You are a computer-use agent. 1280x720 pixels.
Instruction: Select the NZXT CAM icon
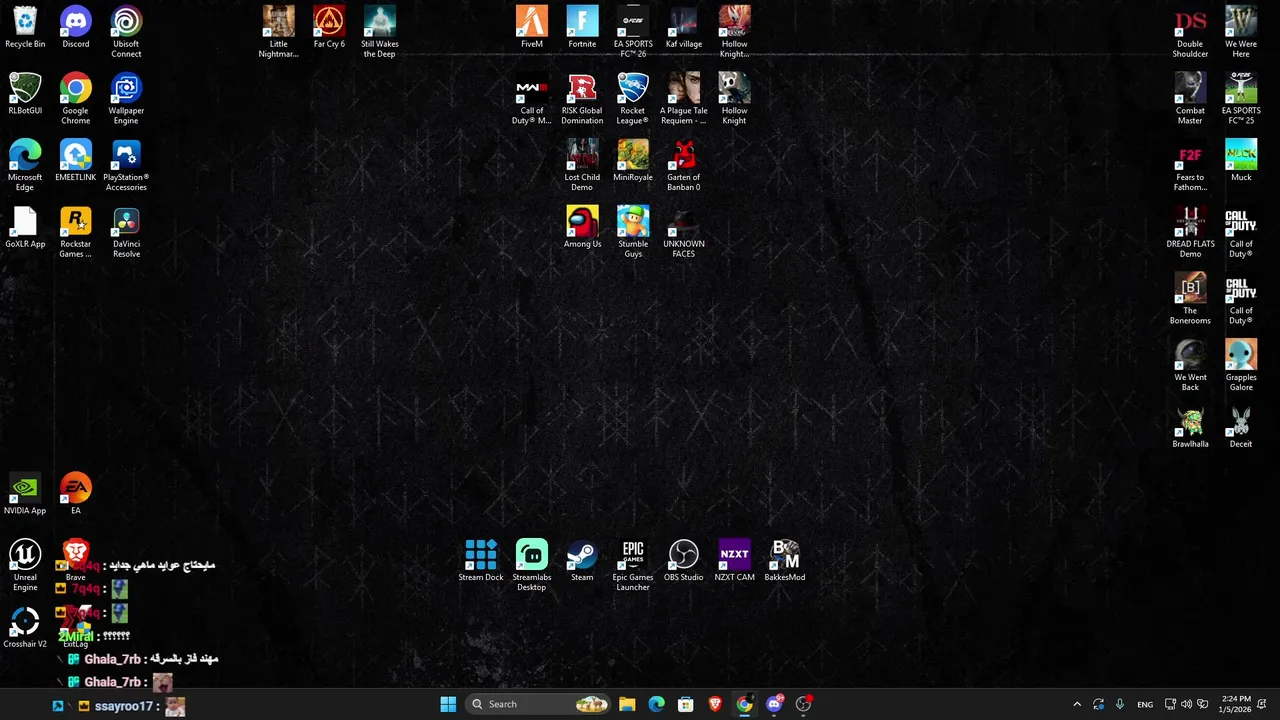[x=735, y=561]
